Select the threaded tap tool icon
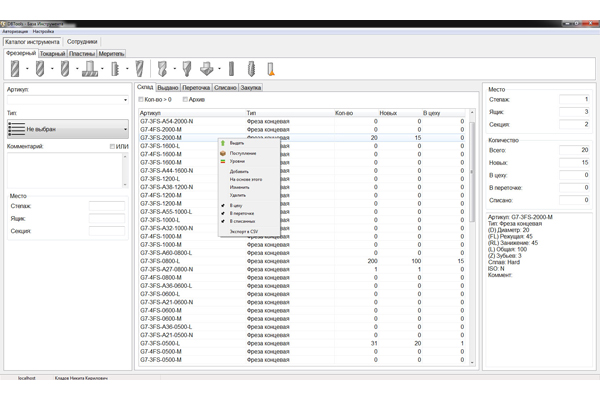 pos(251,69)
